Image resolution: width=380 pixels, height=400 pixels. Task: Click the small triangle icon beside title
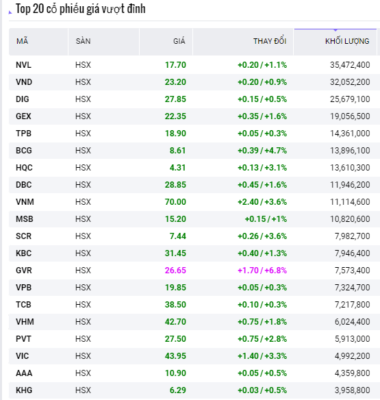point(10,12)
